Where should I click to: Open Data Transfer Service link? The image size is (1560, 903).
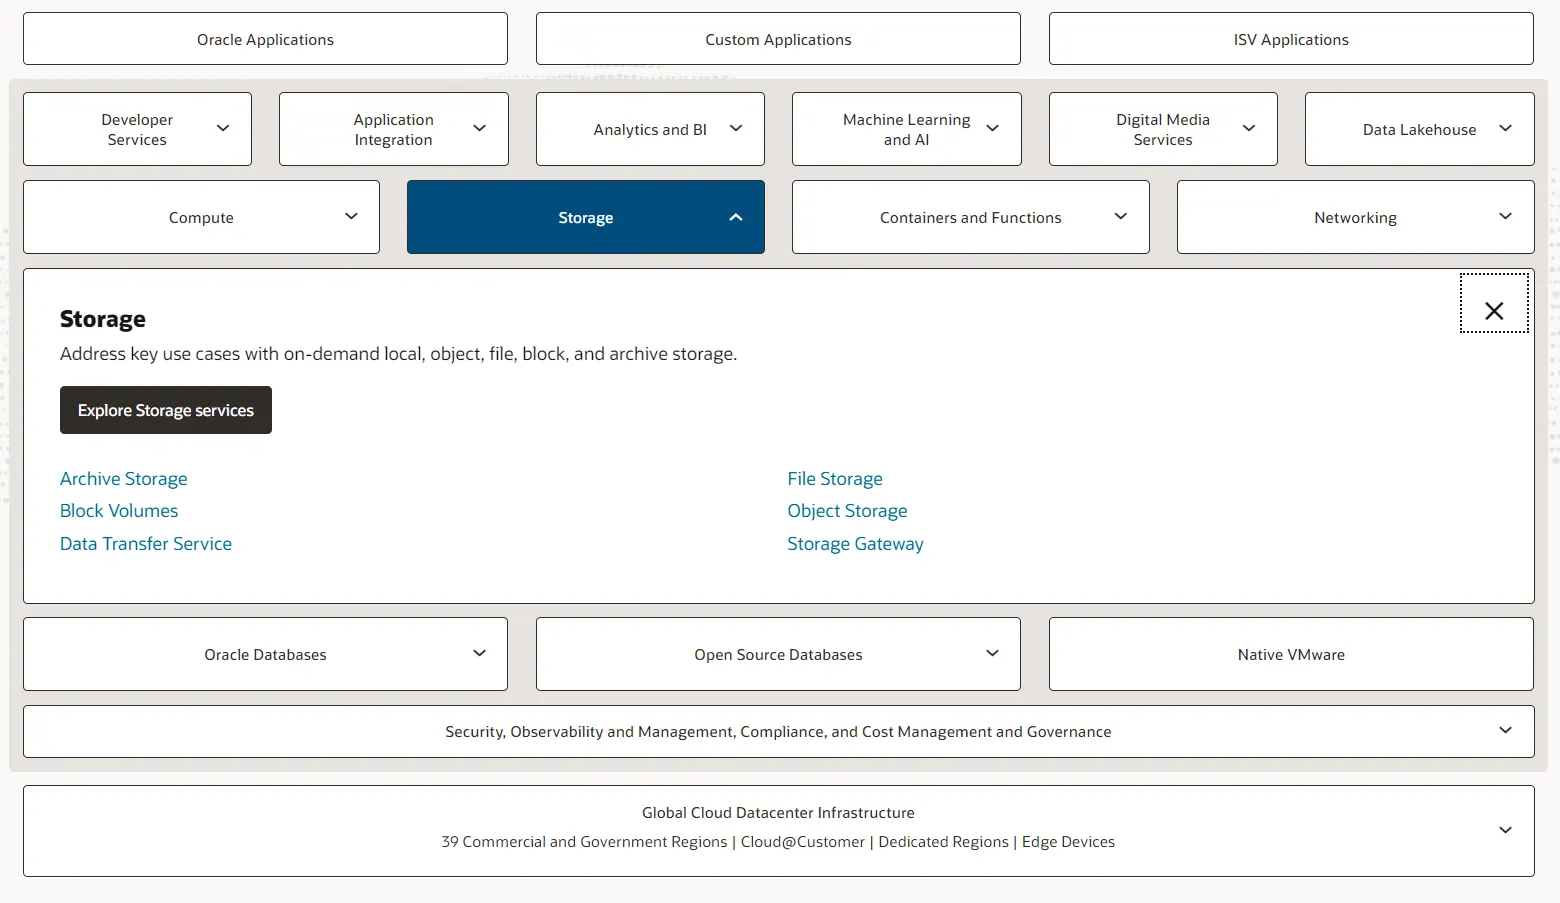(x=146, y=544)
